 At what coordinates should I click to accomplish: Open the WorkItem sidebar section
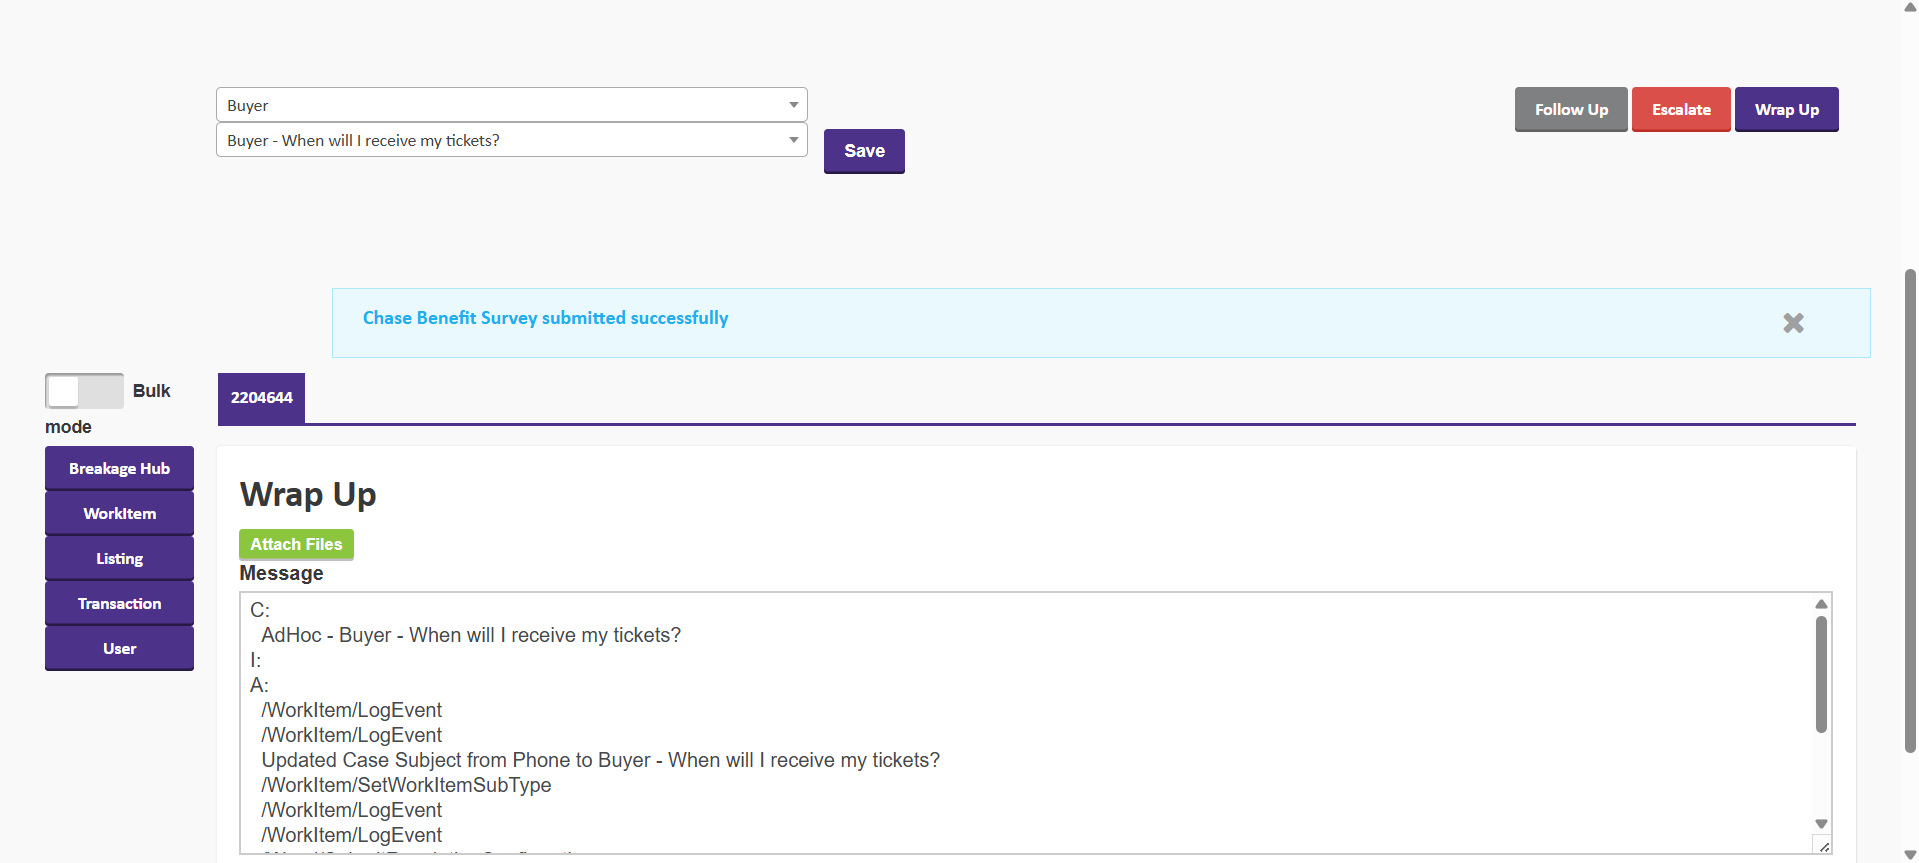point(119,514)
